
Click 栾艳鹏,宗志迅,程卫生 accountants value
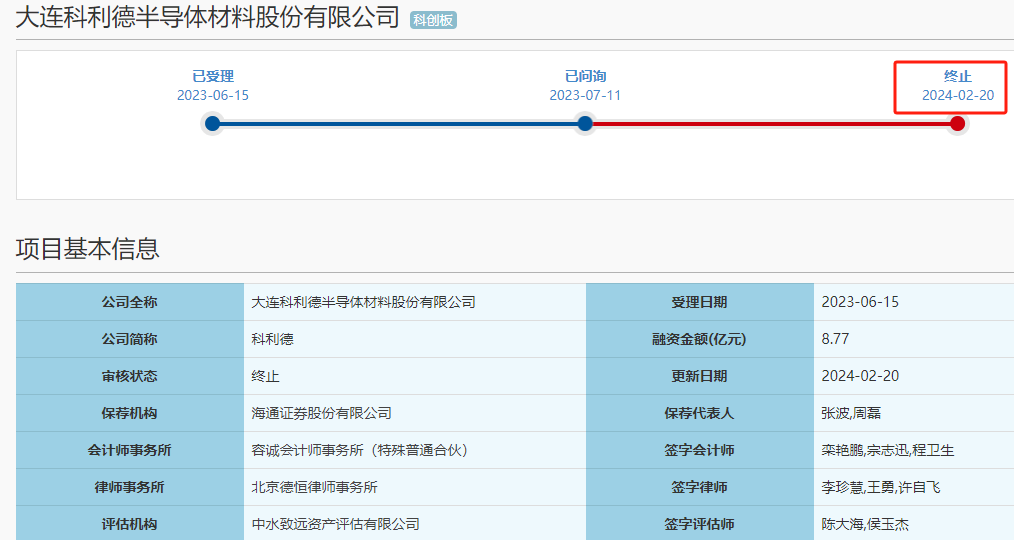[888, 450]
